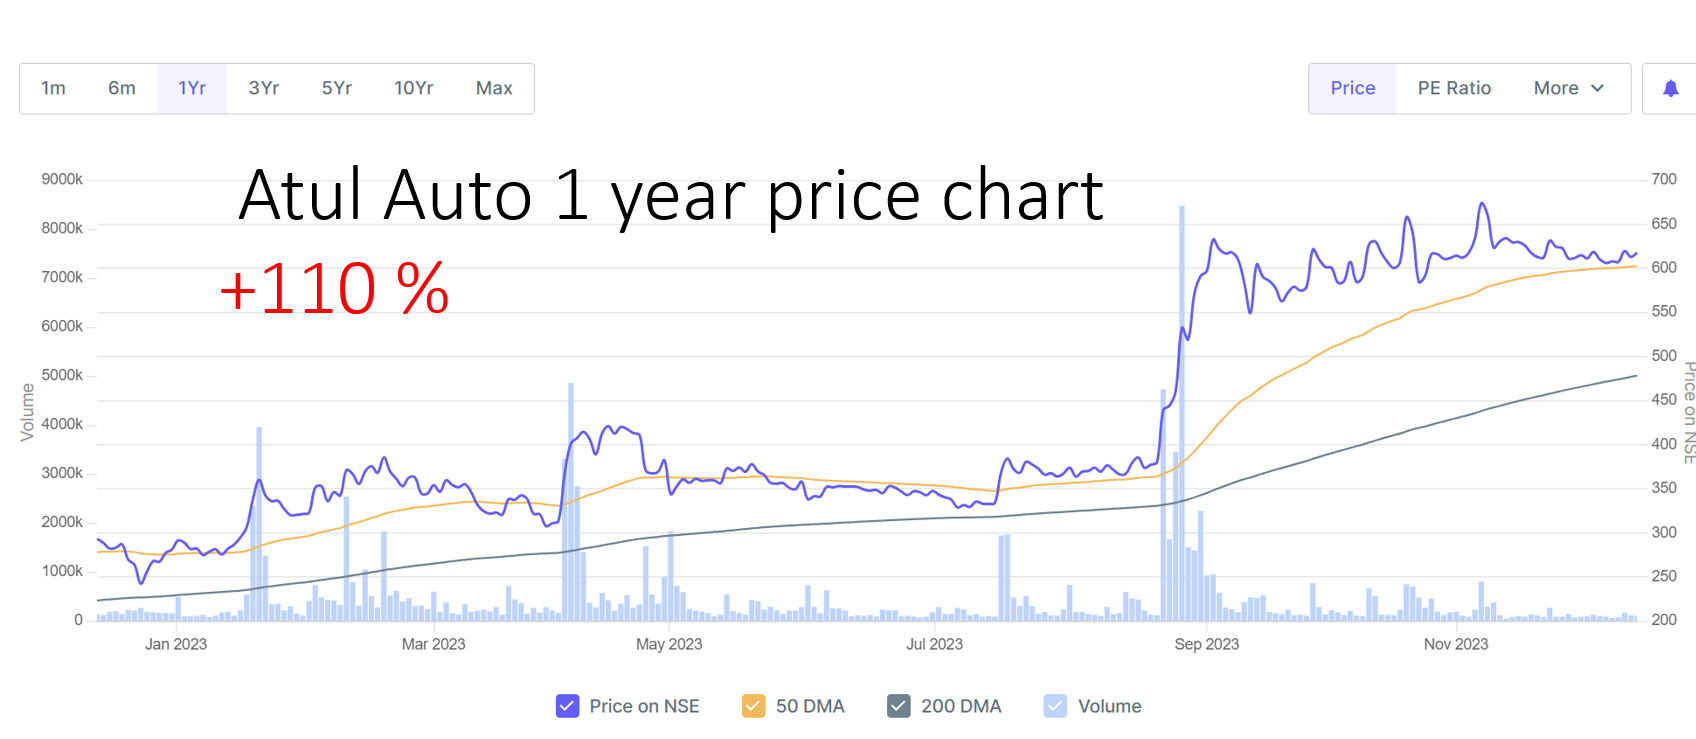Choose the 3Yr time range
Image resolution: width=1696 pixels, height=739 pixels.
click(264, 88)
